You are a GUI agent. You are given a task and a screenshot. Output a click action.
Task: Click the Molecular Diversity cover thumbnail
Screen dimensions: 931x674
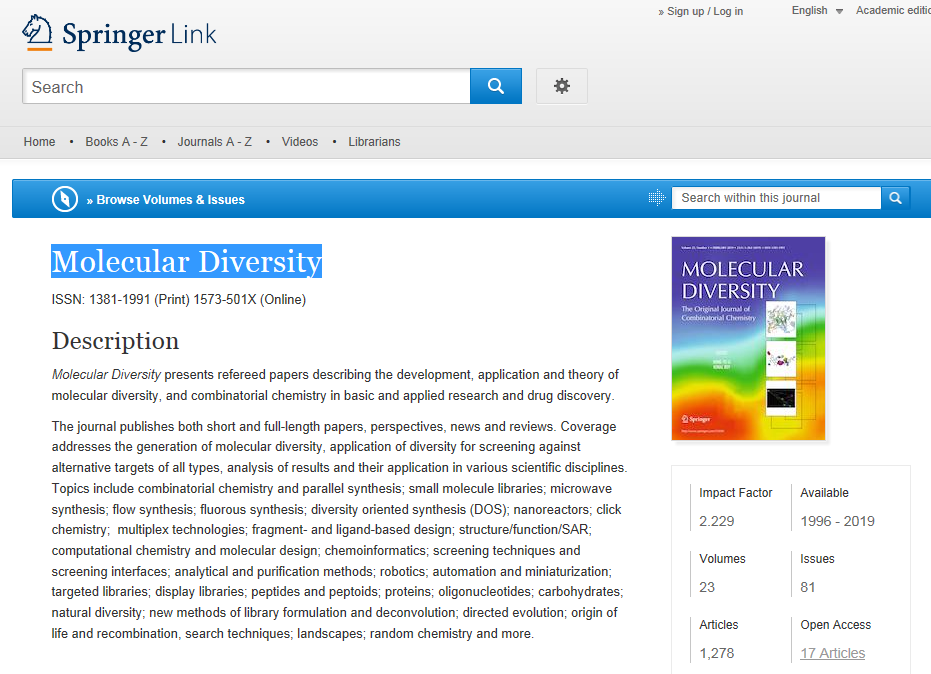pos(748,338)
